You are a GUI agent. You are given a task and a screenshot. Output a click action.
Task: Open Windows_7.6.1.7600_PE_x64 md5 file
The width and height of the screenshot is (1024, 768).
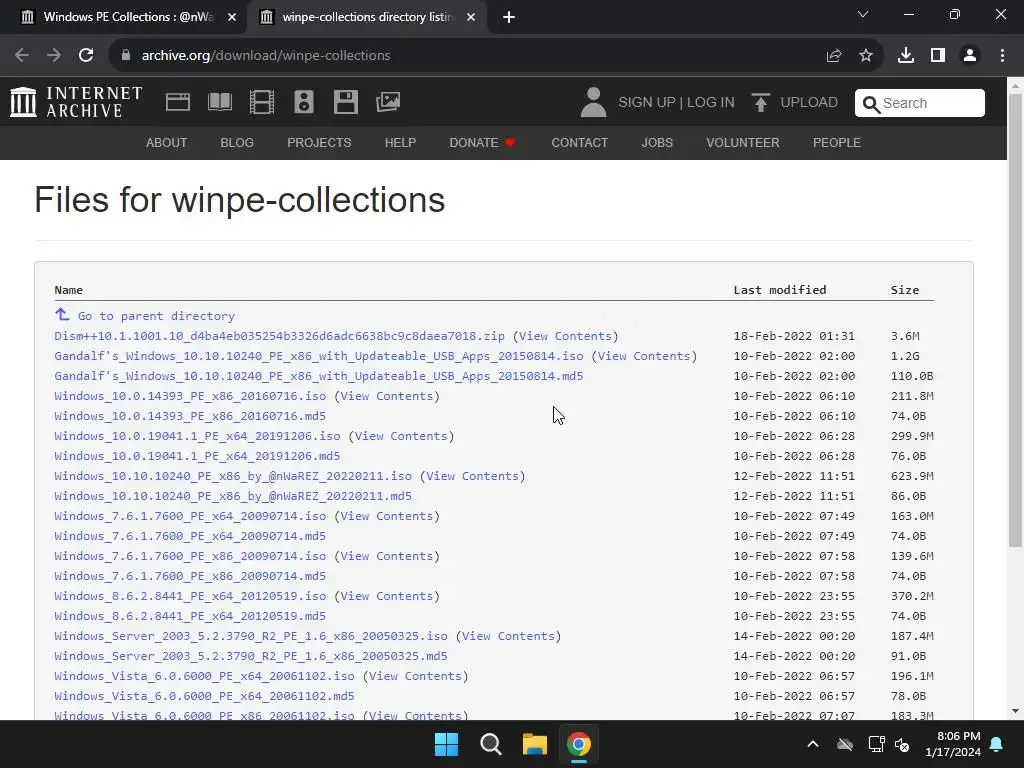(190, 536)
